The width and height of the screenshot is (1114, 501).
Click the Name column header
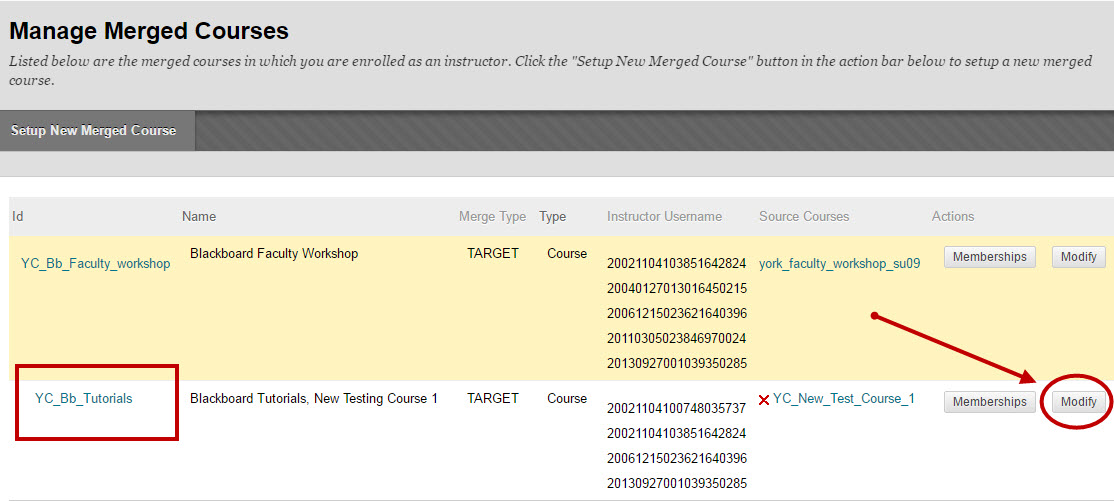coord(198,216)
